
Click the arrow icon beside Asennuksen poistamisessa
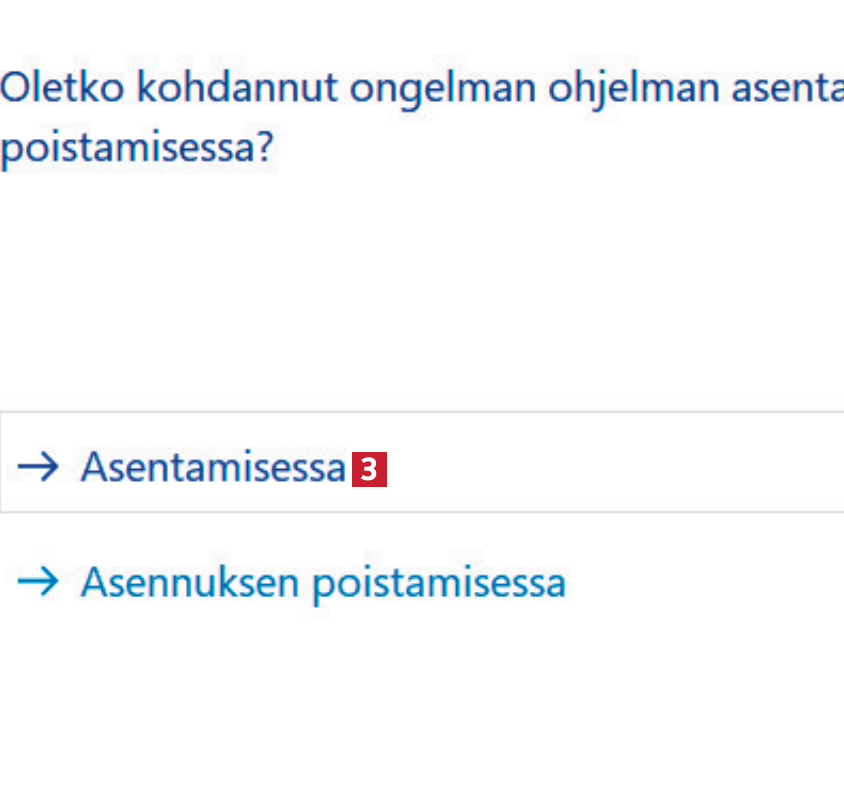tap(39, 582)
